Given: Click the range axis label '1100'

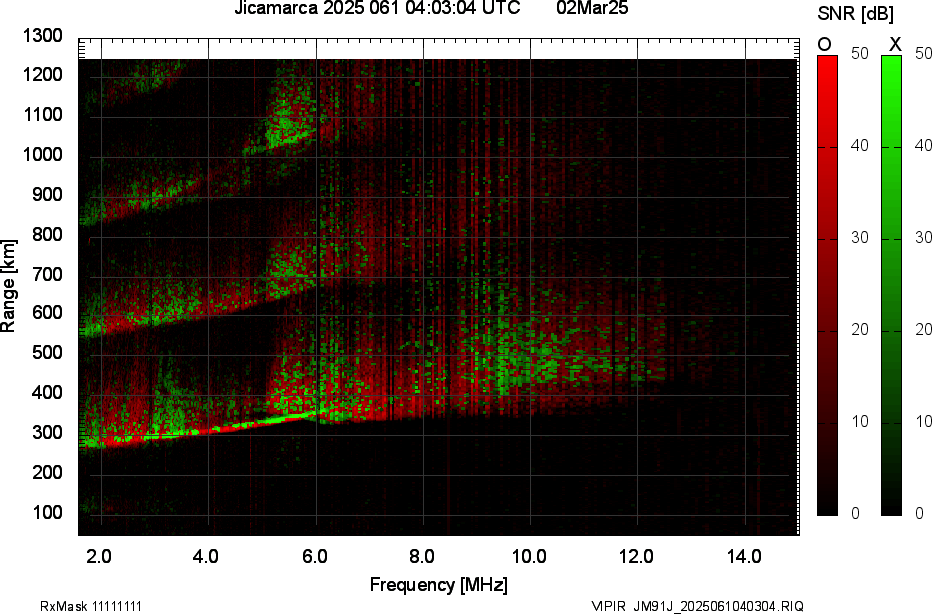Looking at the screenshot, I should click(42, 114).
